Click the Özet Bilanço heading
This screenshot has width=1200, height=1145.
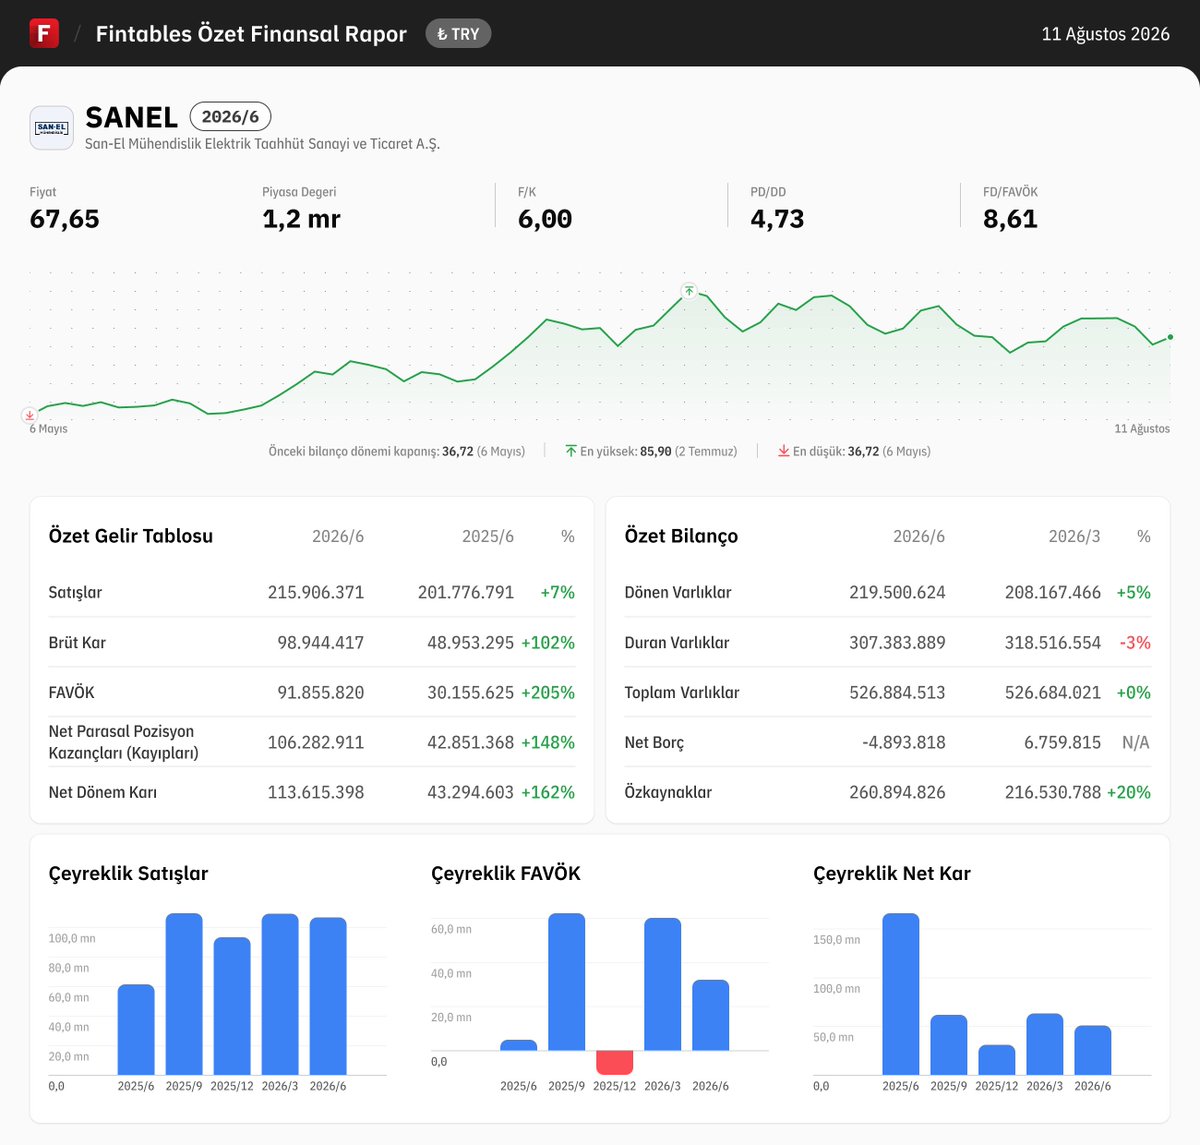tap(681, 536)
